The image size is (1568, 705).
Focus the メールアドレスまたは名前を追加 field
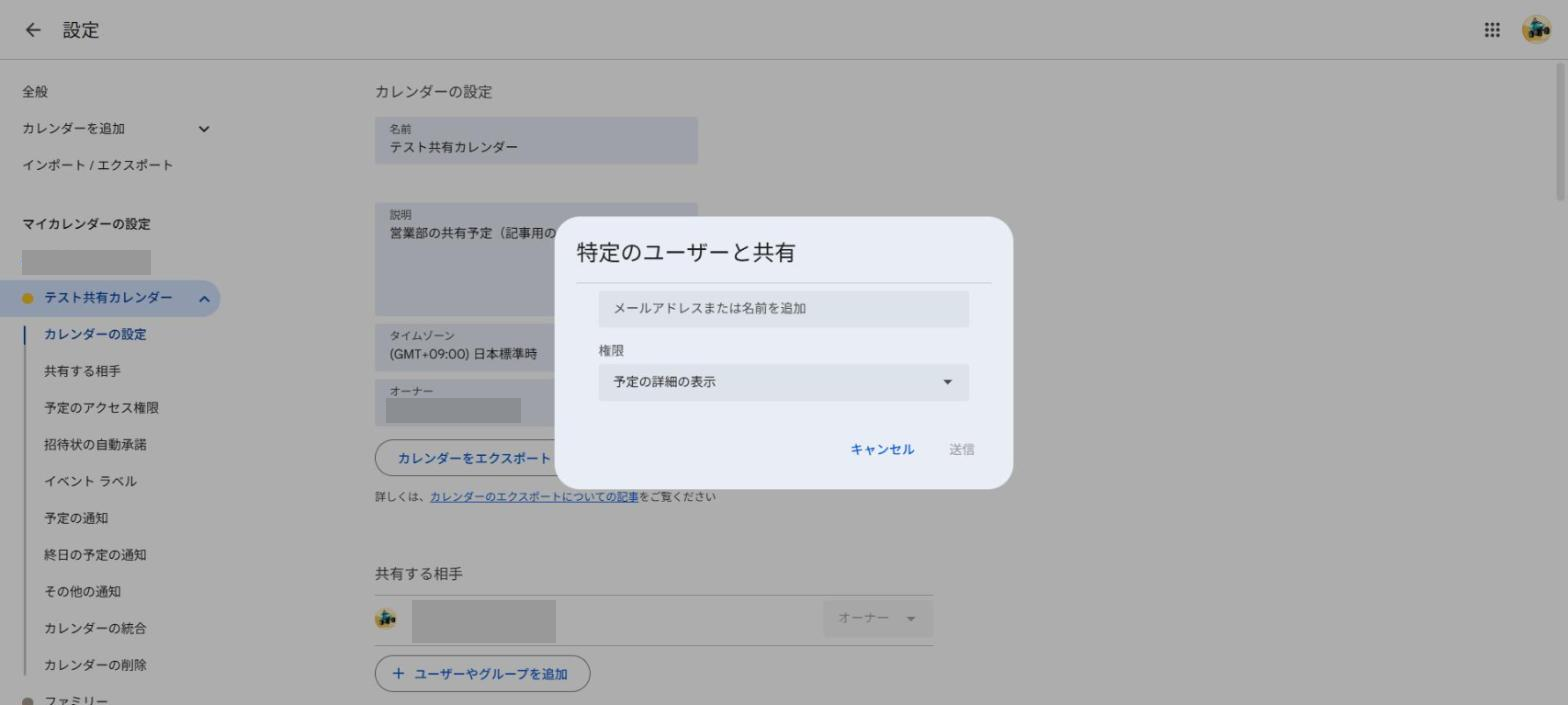[x=783, y=309]
